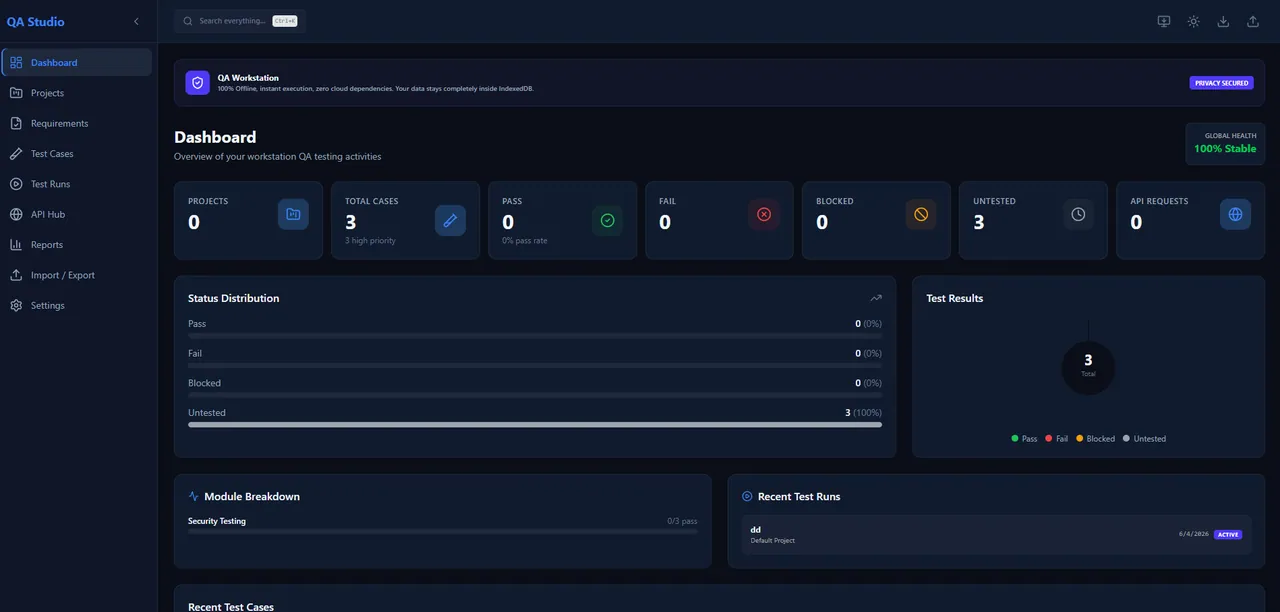Click the Module Breakdown activity icon
Screen dimensions: 1280x612
coord(194,496)
